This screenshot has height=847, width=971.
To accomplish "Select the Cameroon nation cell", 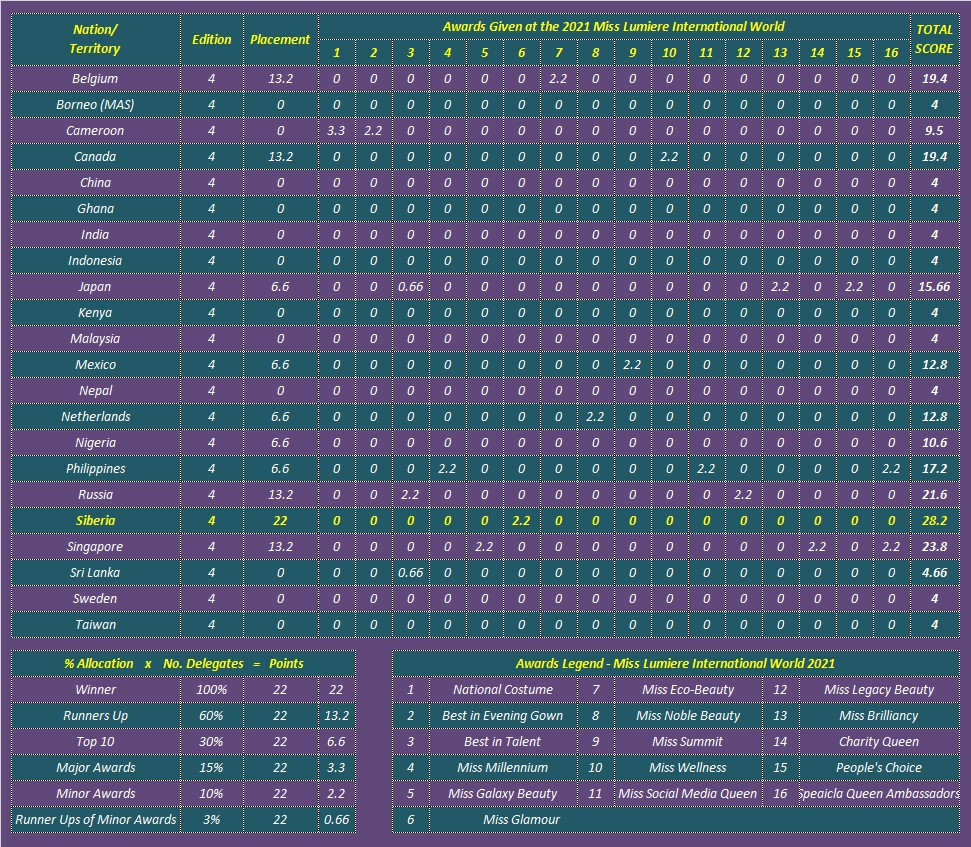I will pos(95,131).
